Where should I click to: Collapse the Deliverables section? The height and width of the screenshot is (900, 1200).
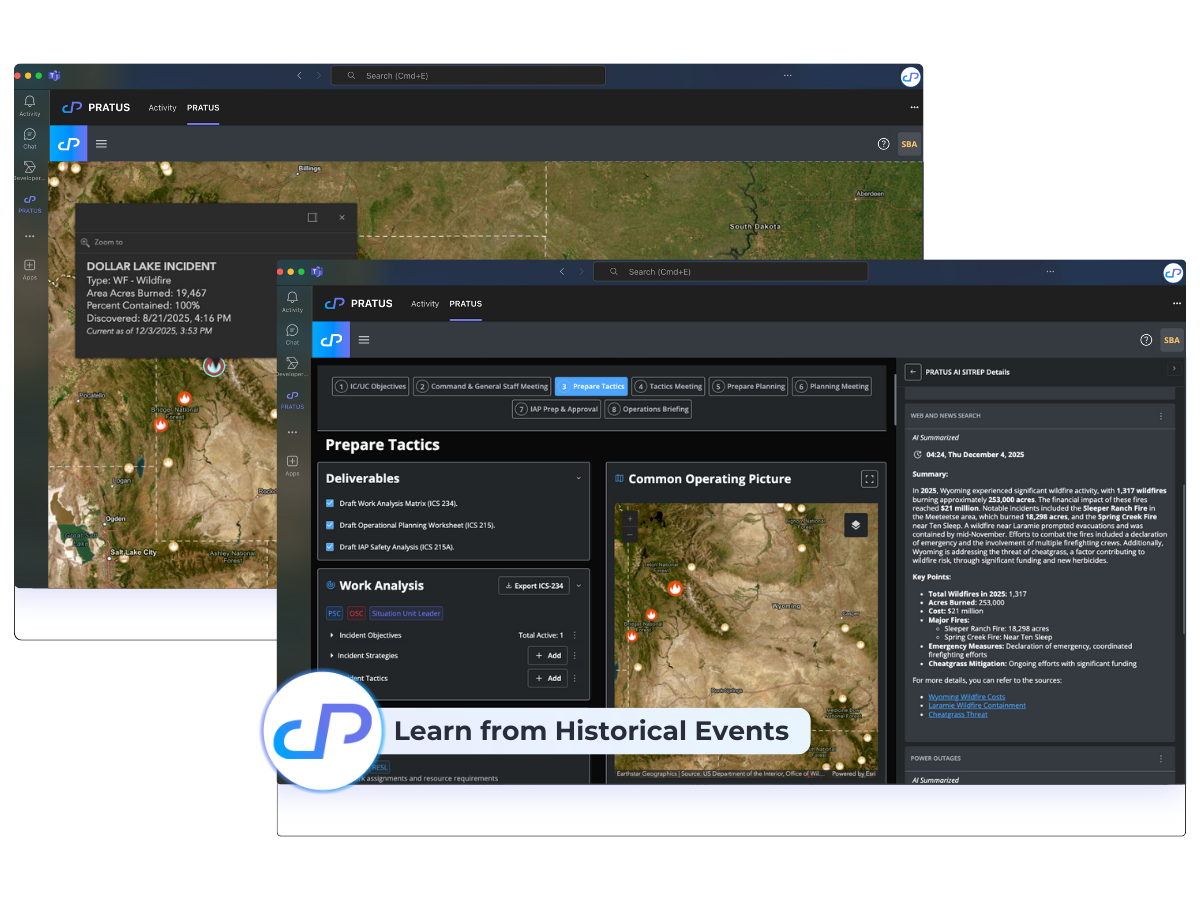coord(578,478)
